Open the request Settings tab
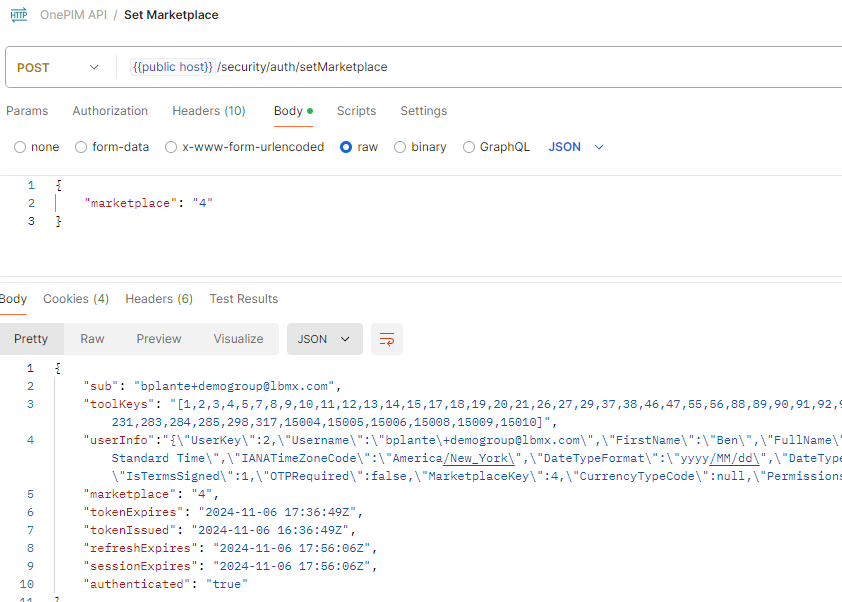Image resolution: width=842 pixels, height=602 pixels. 424,111
